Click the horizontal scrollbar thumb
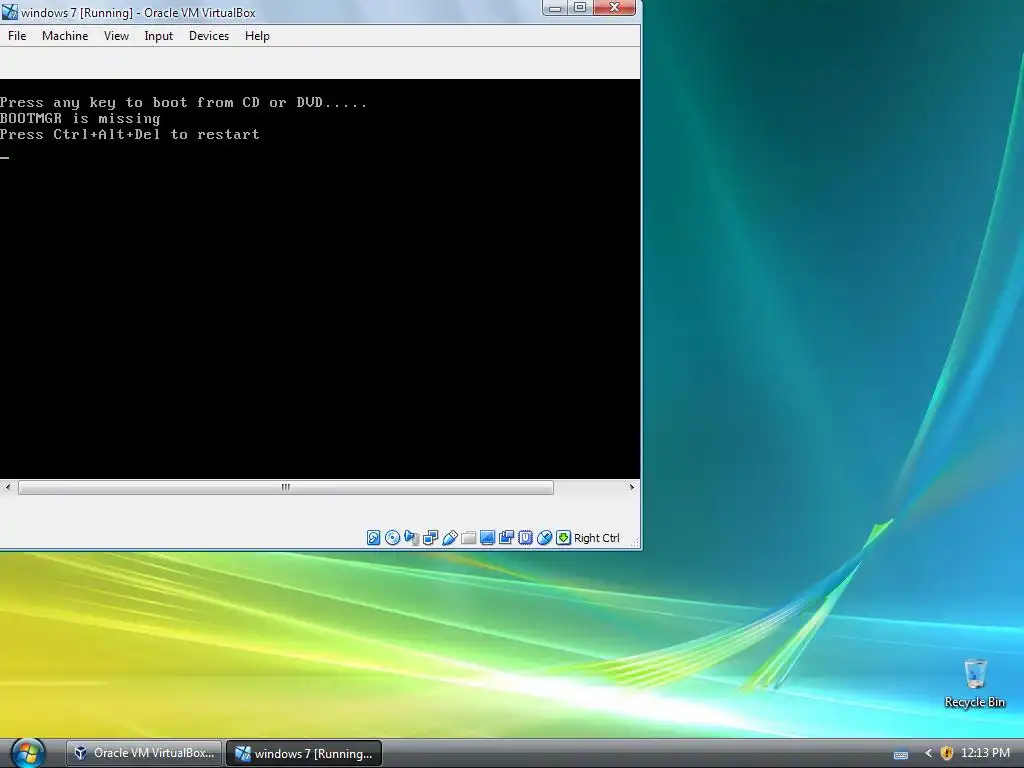 [285, 487]
